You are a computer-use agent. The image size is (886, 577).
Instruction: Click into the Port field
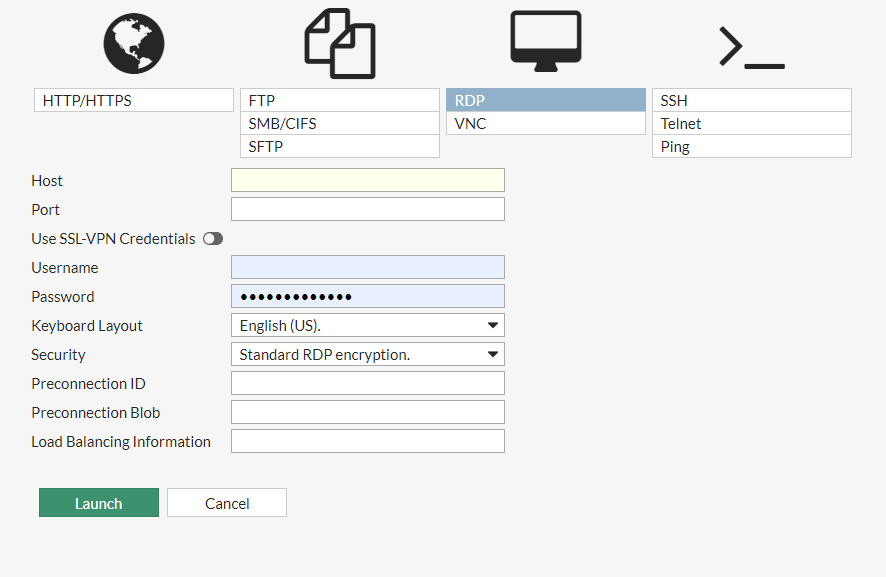coord(367,209)
